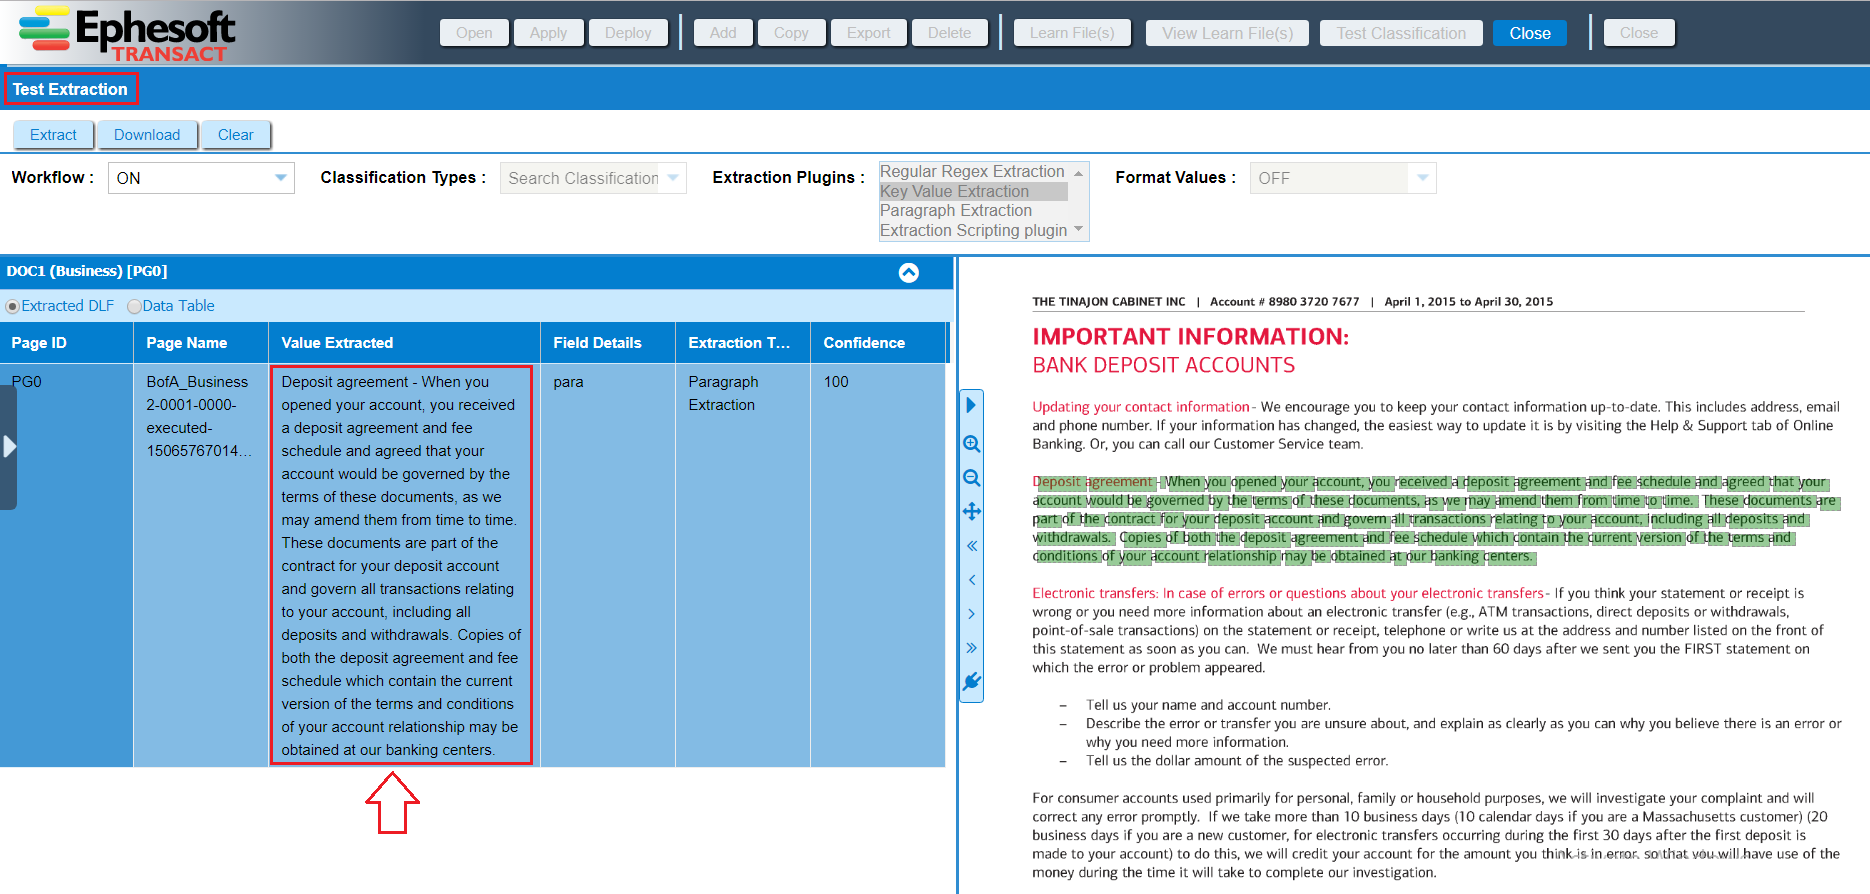Click the IMPORTANT INFORMATION heading in document
Screen dimensions: 1870x894
pyautogui.click(x=1190, y=337)
